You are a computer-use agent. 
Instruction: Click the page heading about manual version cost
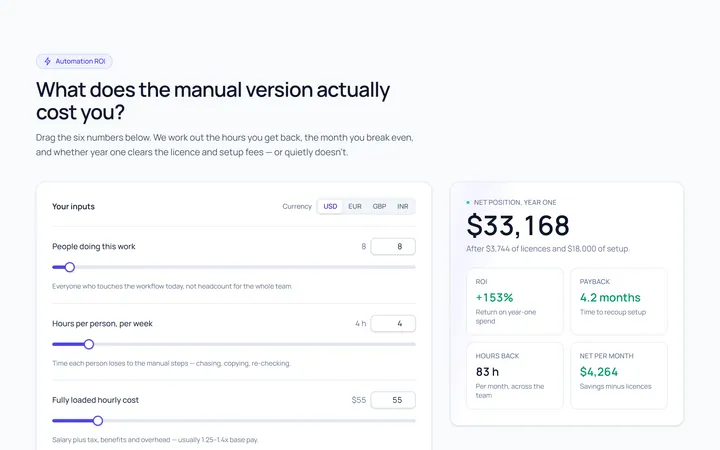click(213, 101)
